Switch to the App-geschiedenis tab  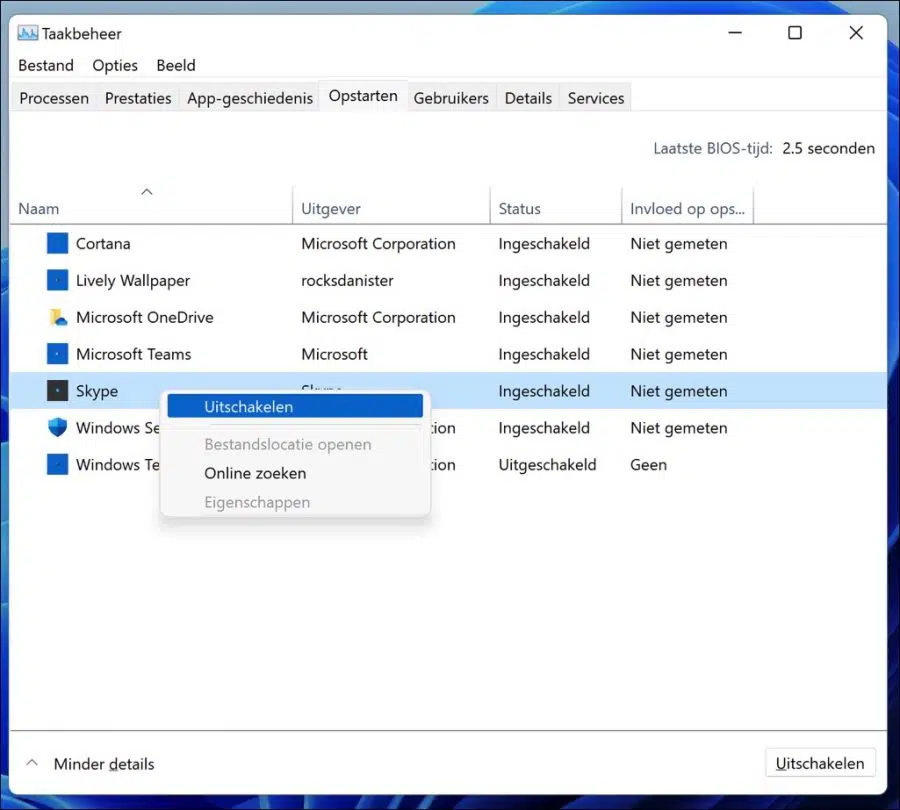click(250, 98)
